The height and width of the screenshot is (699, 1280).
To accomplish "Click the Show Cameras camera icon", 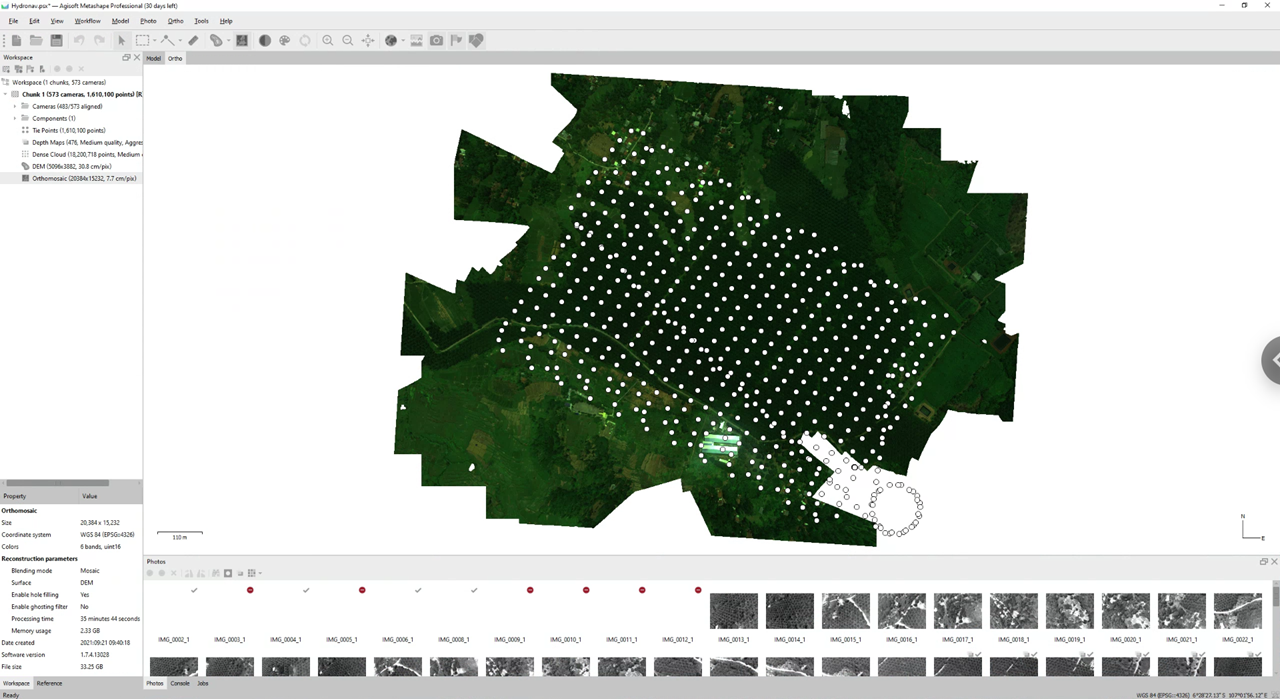I will coord(437,41).
